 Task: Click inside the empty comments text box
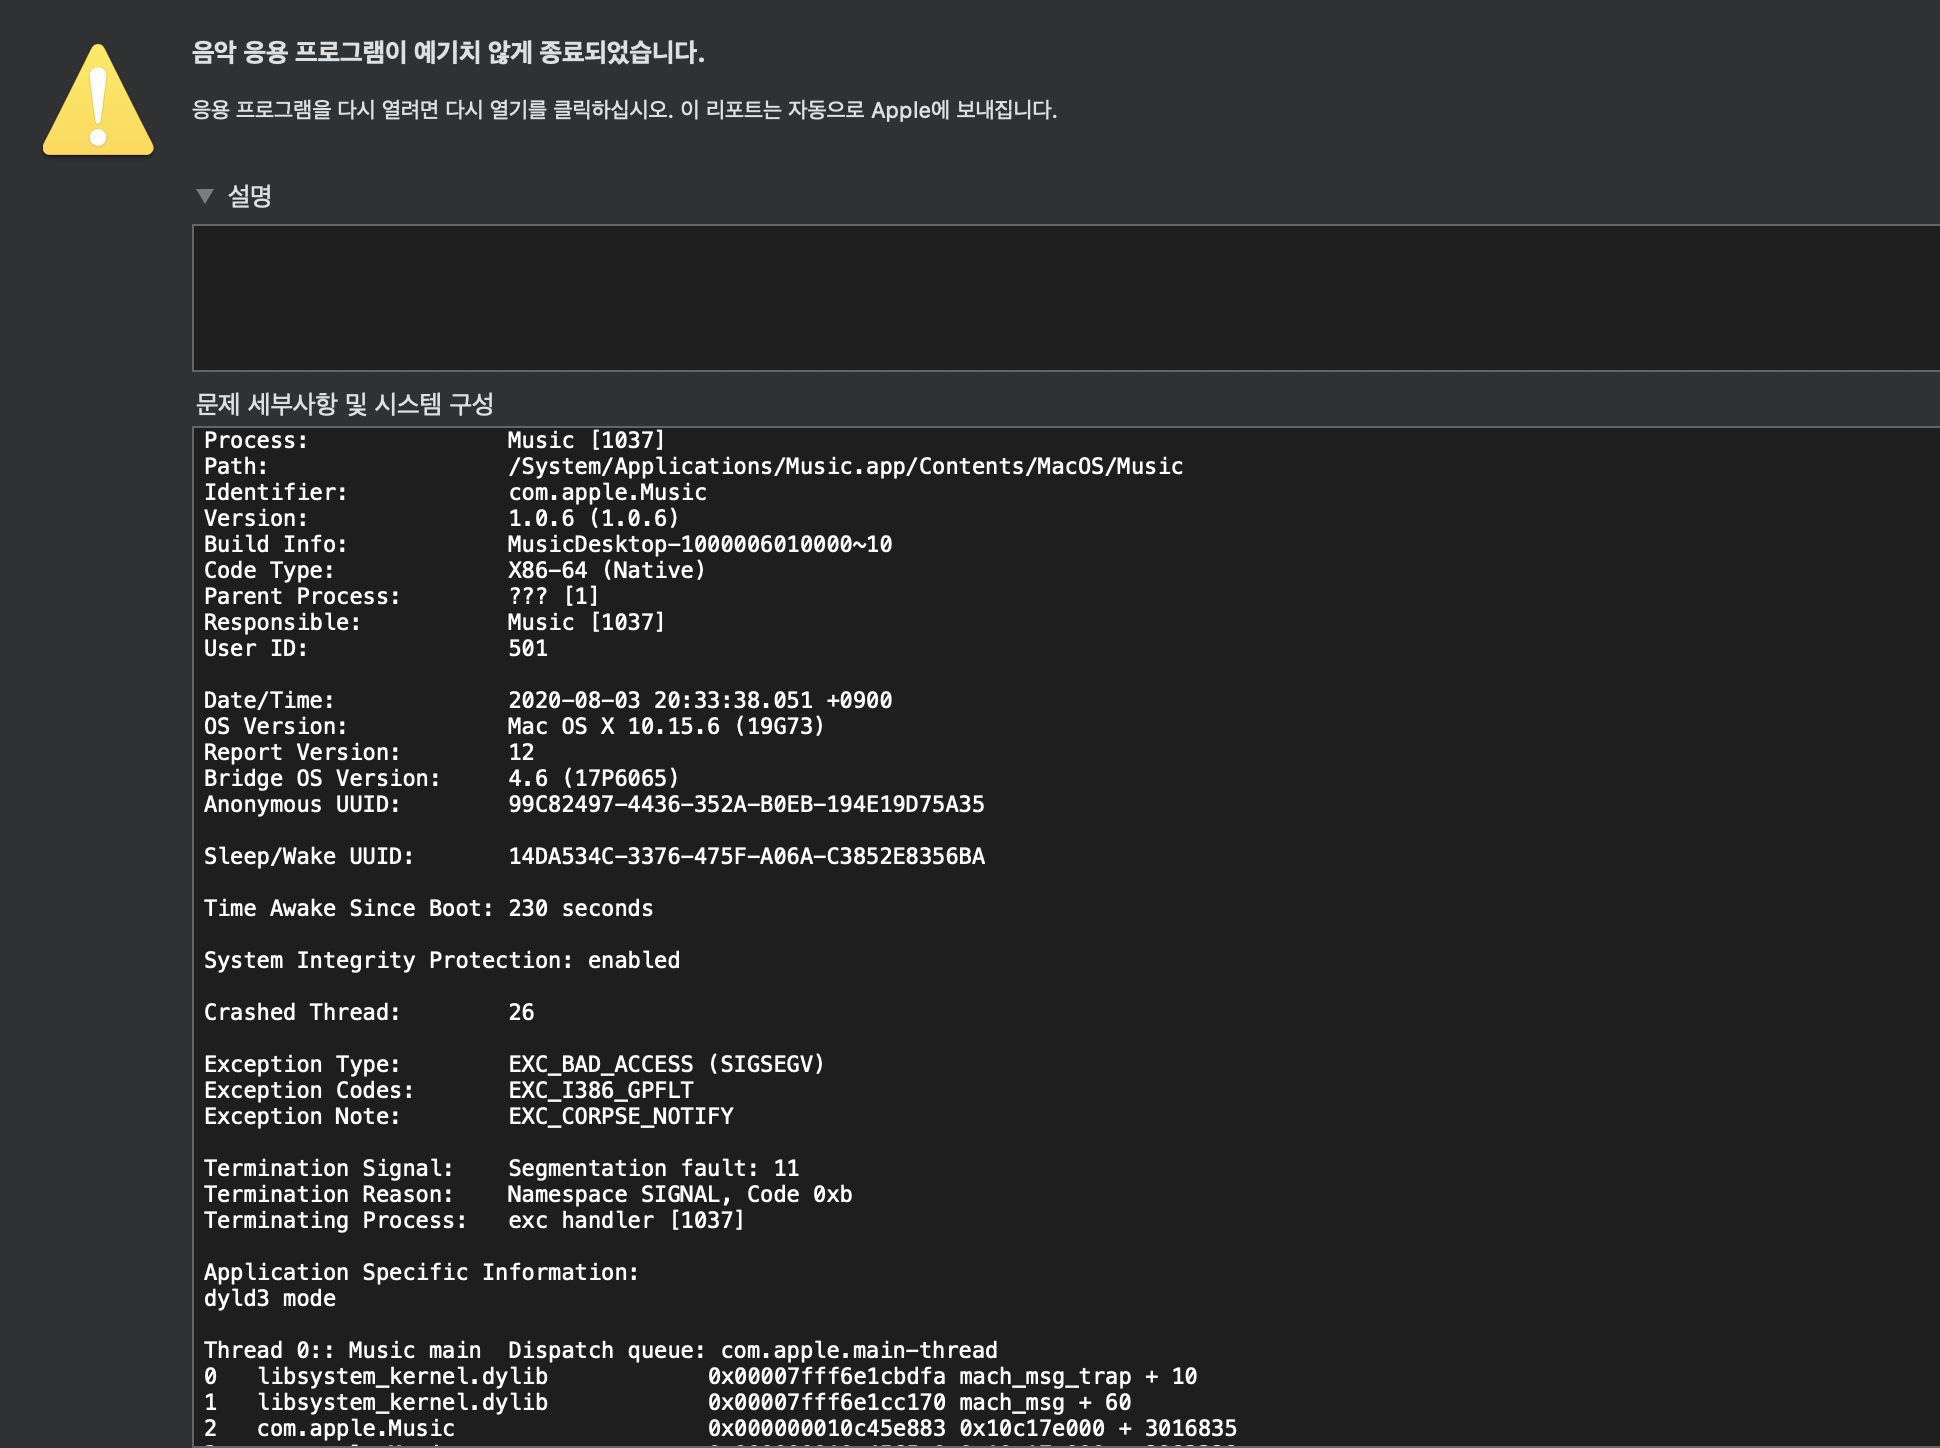tap(1060, 297)
